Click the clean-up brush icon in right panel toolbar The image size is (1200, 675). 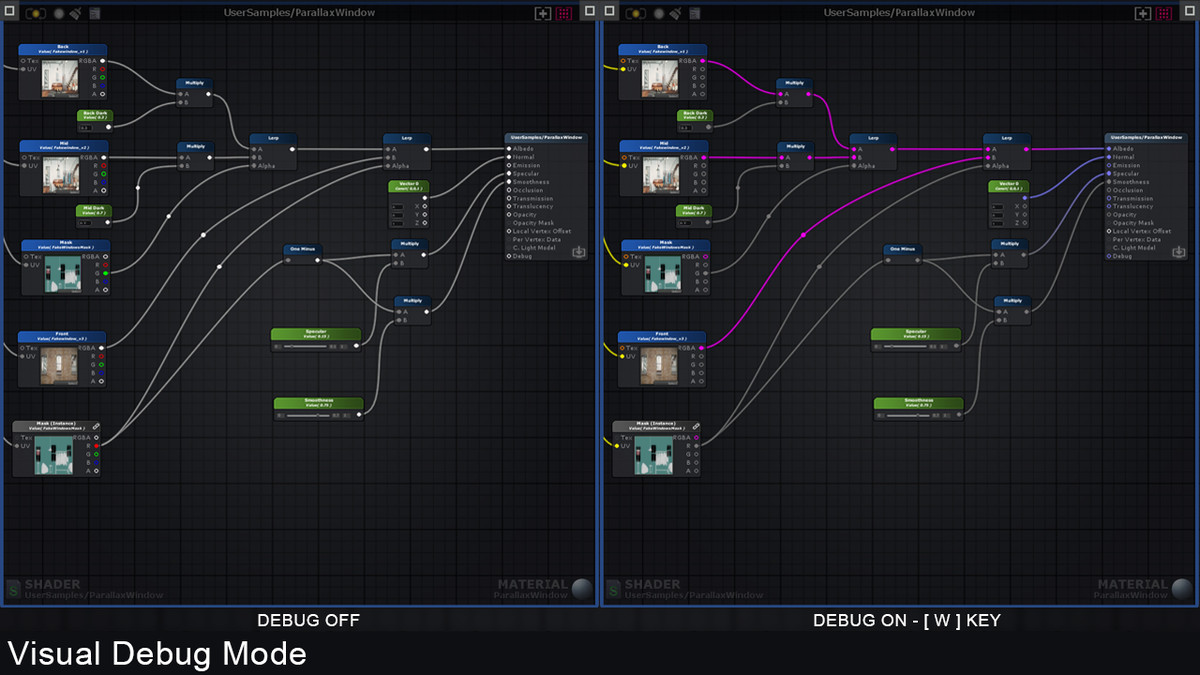coord(677,14)
